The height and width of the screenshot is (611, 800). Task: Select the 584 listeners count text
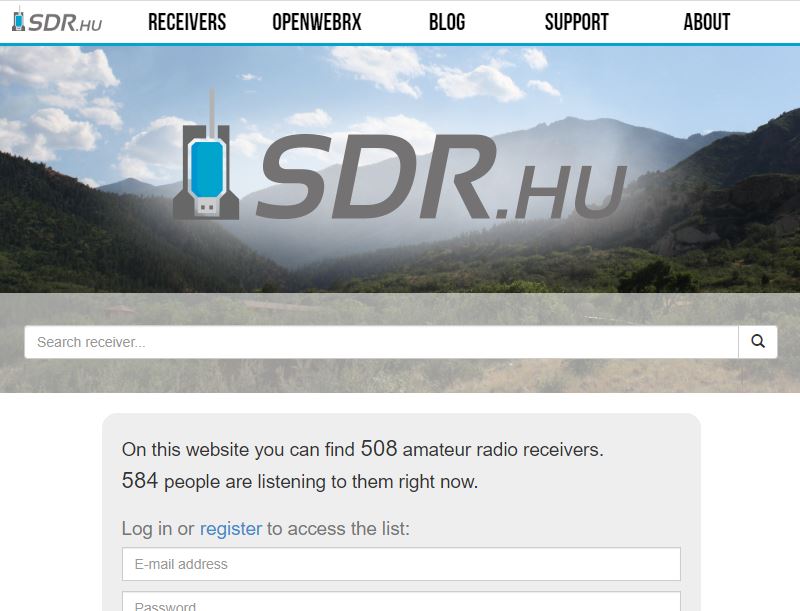coord(140,480)
